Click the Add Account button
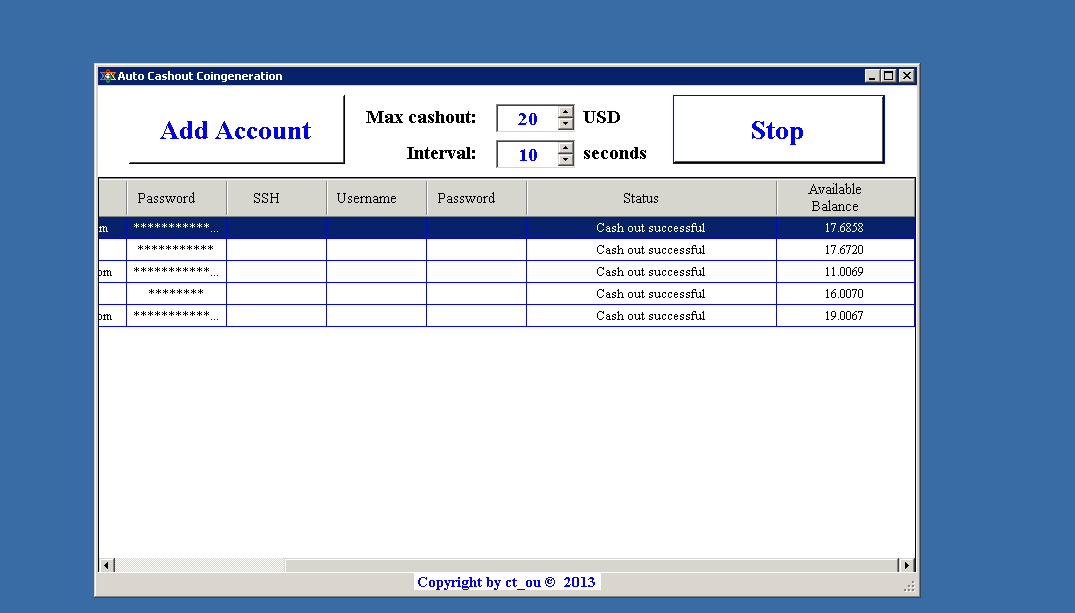 coord(237,130)
